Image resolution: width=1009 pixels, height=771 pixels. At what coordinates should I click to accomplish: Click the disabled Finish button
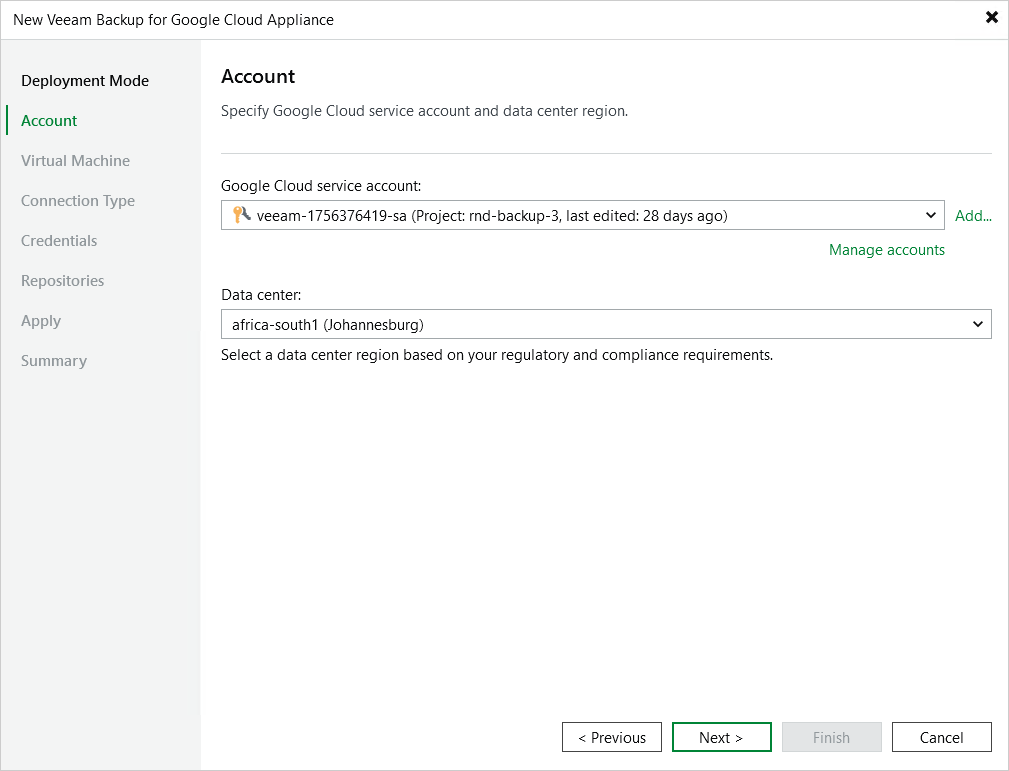[831, 737]
